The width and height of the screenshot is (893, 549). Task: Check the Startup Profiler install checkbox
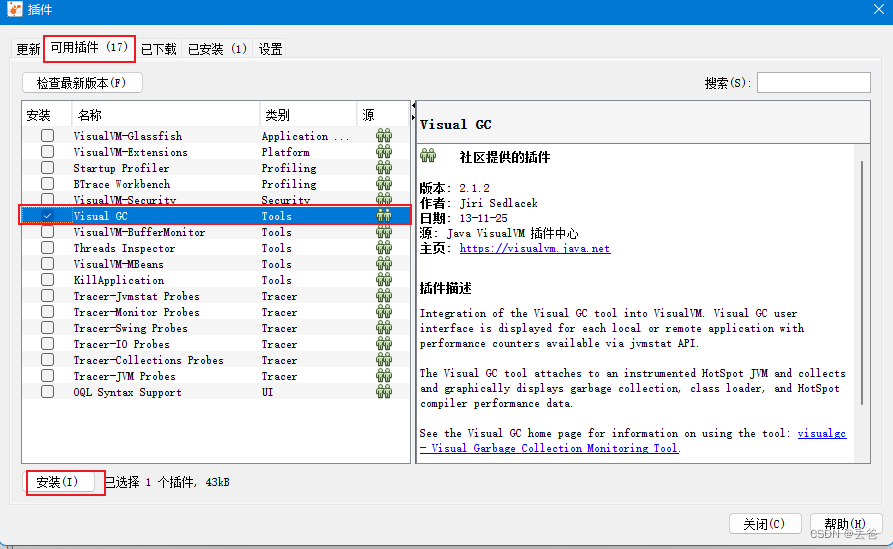pyautogui.click(x=47, y=167)
